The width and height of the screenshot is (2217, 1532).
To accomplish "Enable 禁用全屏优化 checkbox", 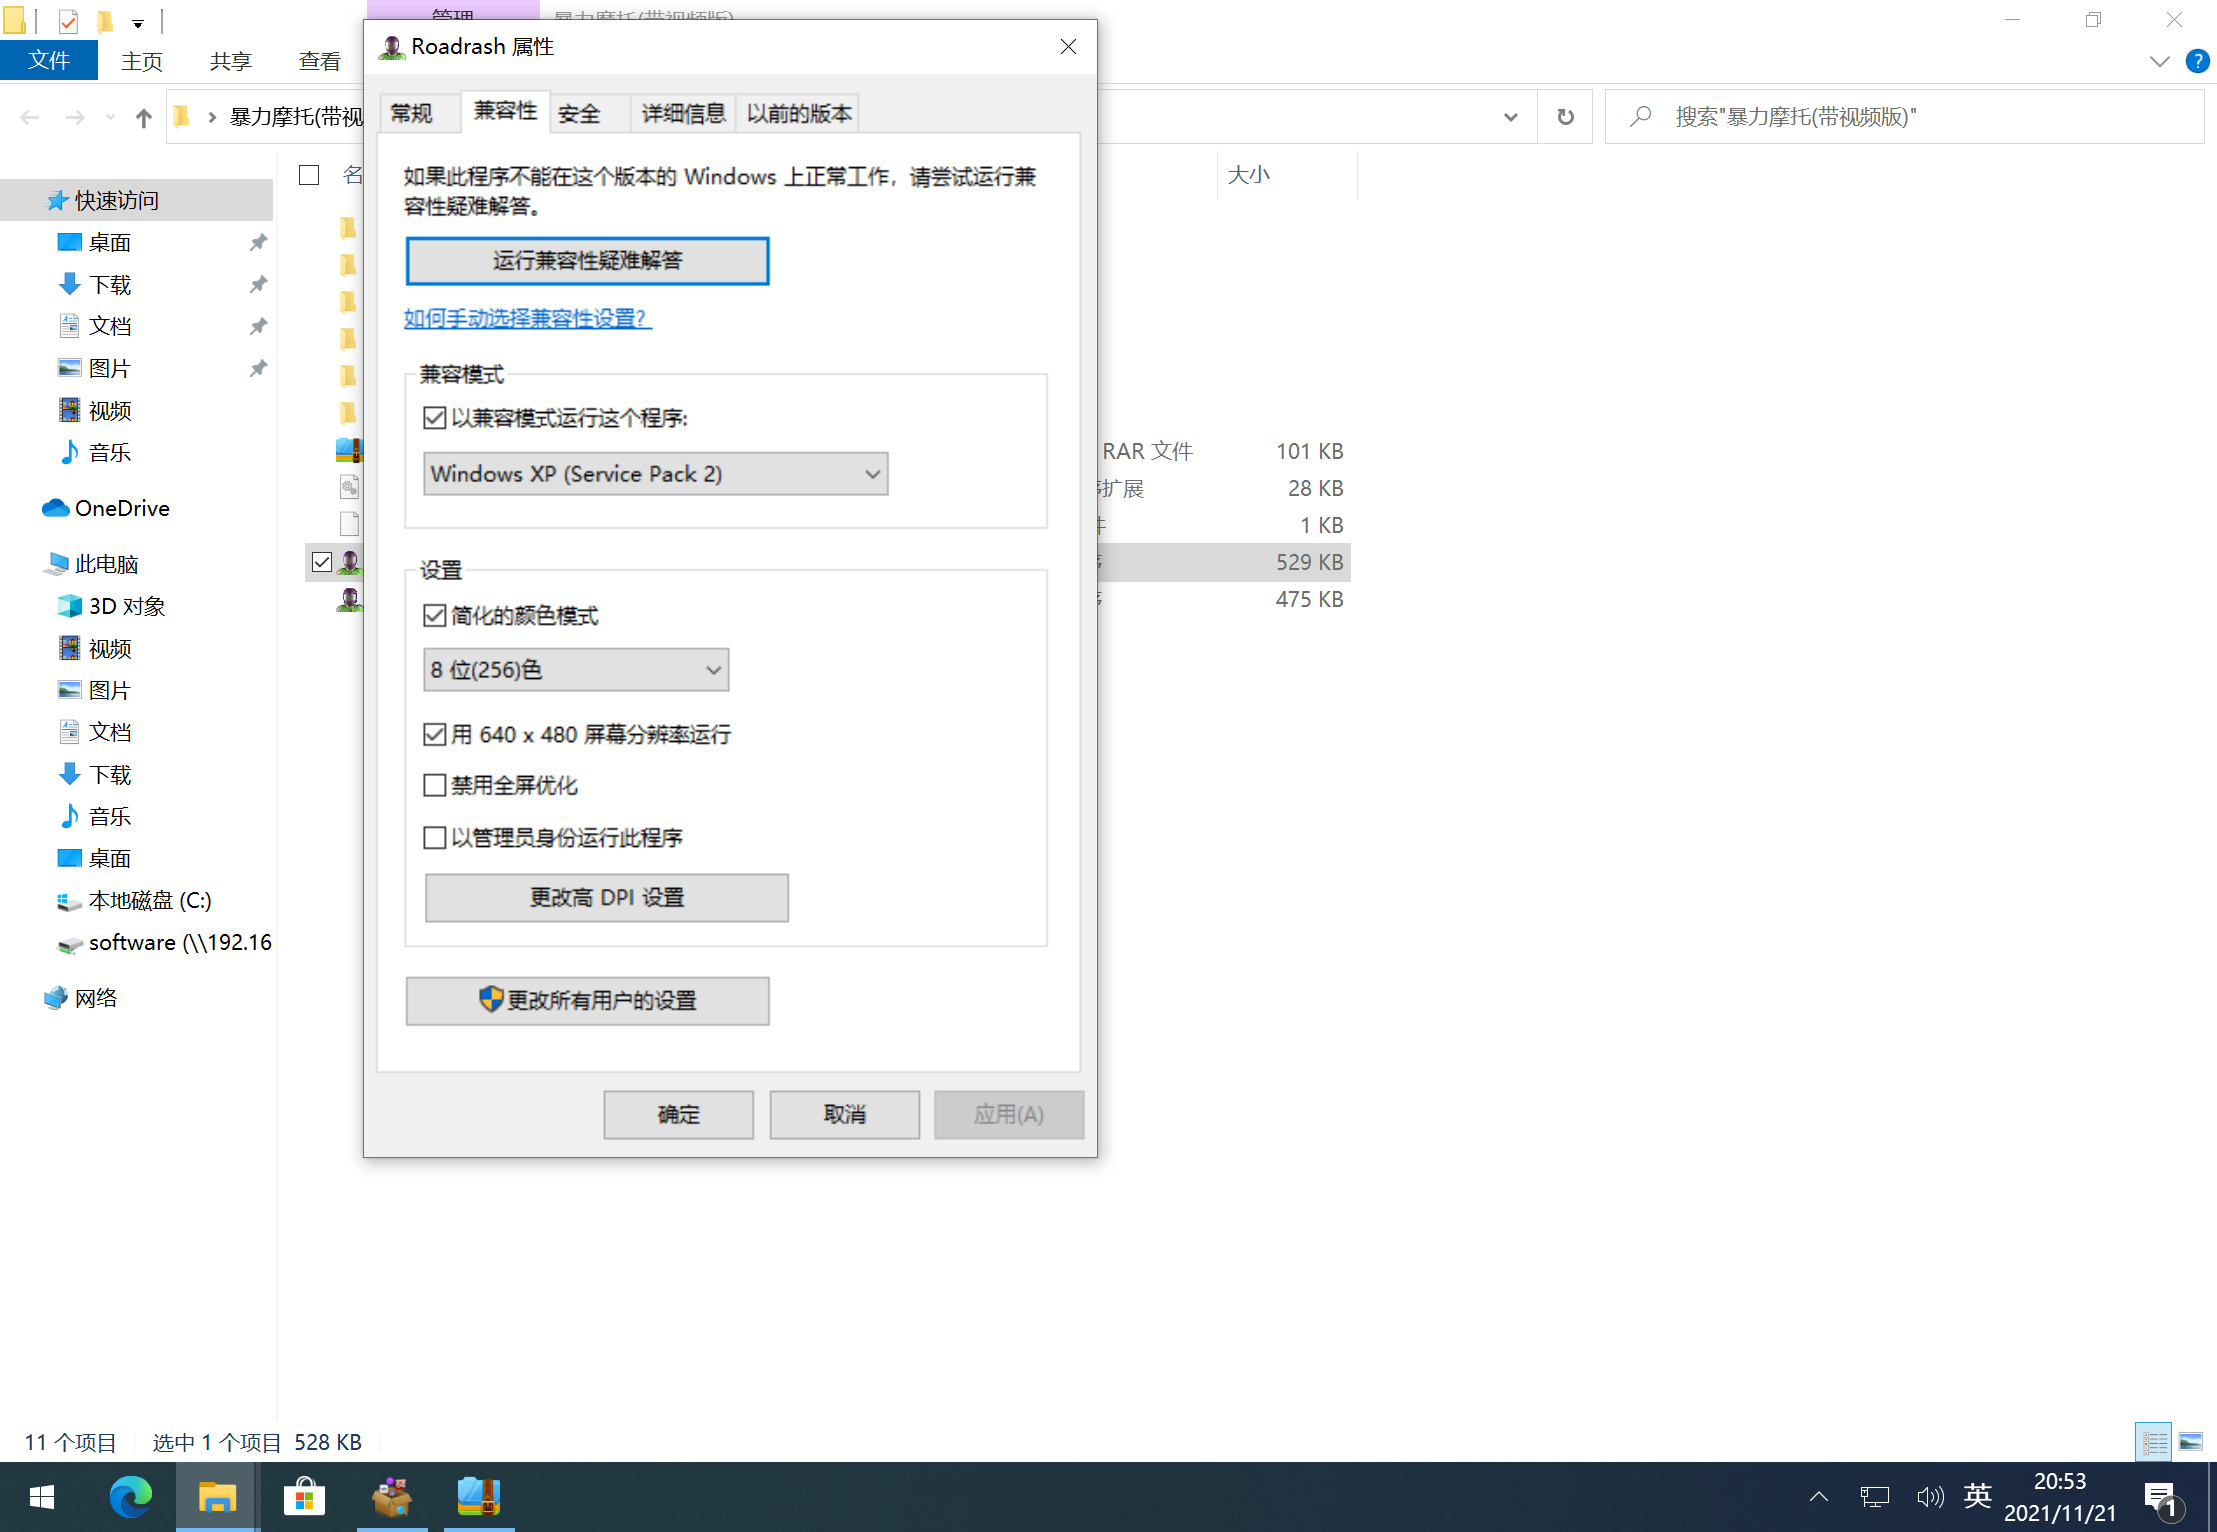I will tap(434, 785).
